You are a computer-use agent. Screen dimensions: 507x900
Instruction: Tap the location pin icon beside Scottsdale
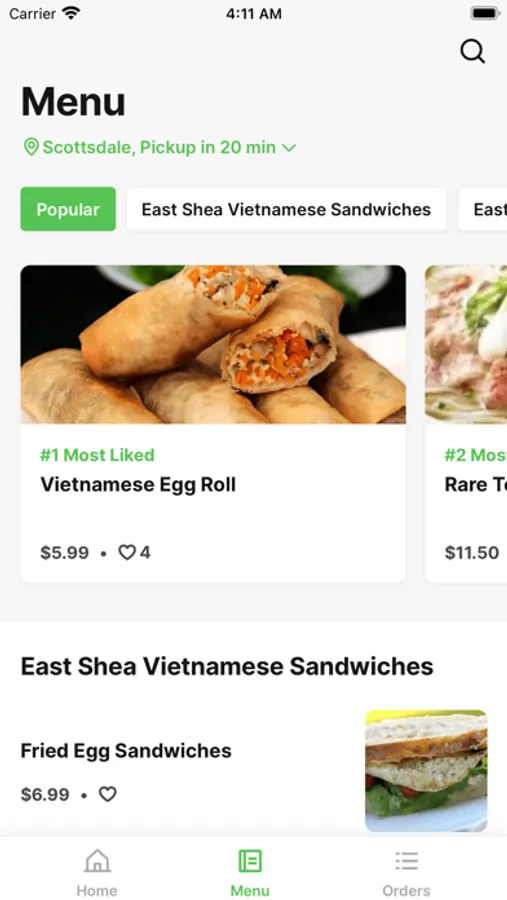(30, 147)
